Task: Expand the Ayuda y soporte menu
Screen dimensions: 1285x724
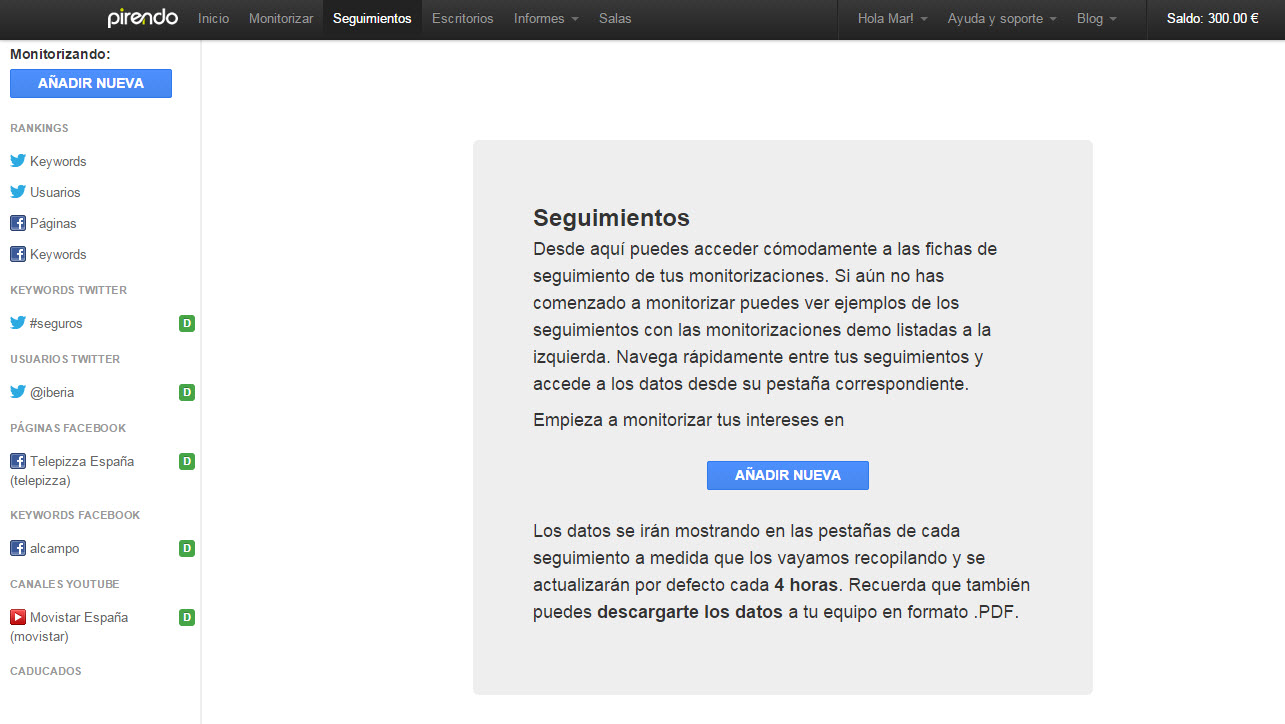Action: 1002,19
